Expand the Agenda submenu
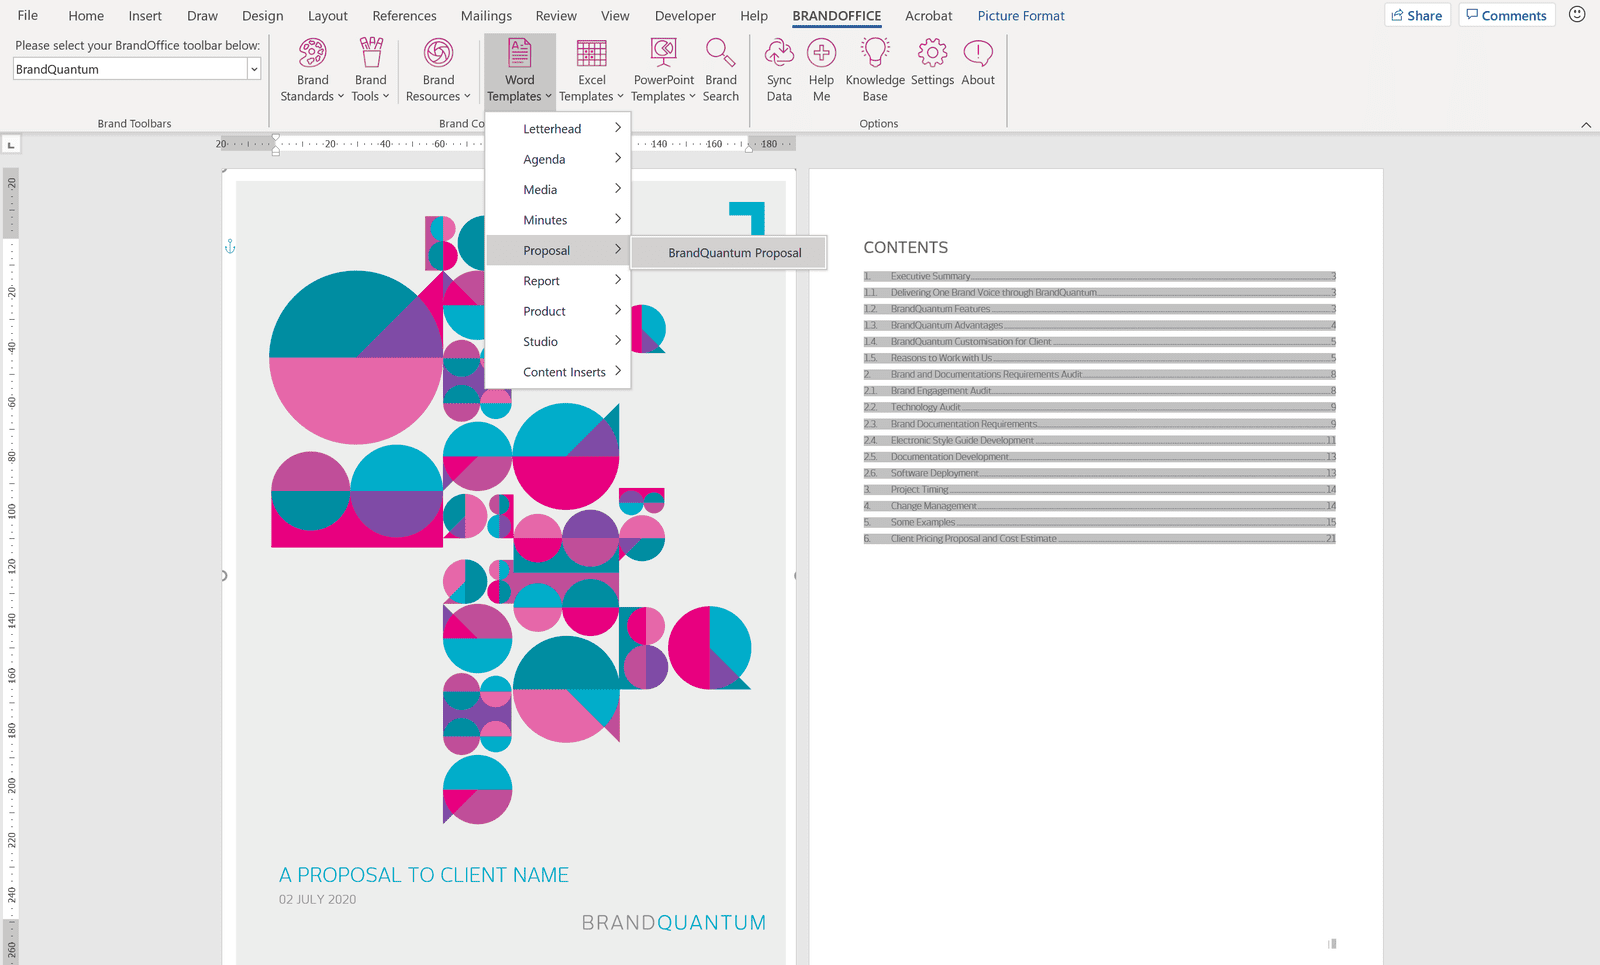 click(558, 159)
